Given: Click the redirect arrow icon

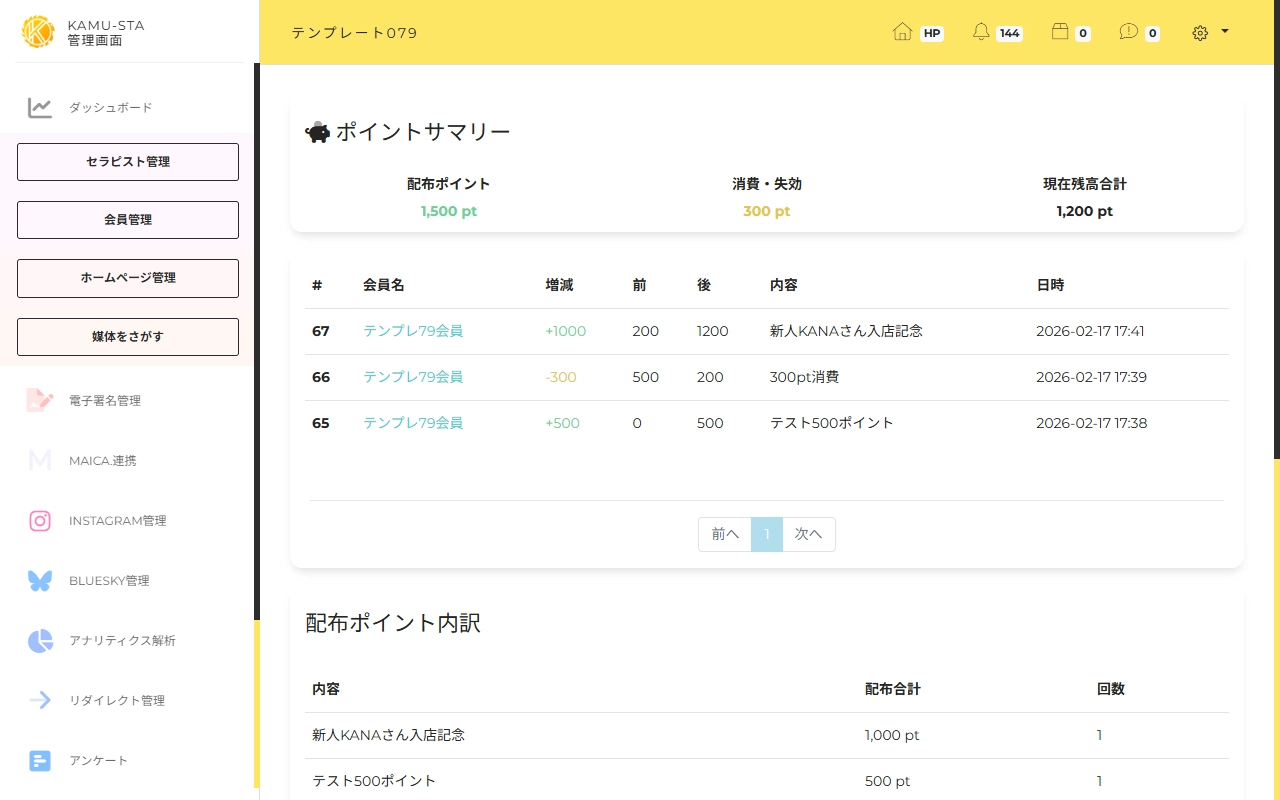Looking at the screenshot, I should 40,700.
